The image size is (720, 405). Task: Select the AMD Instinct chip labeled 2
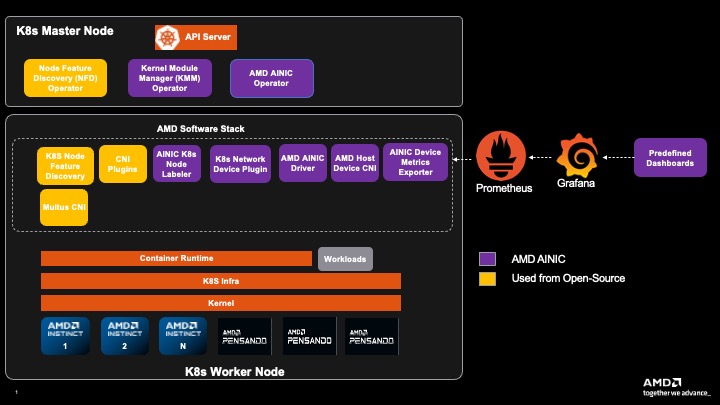pyautogui.click(x=125, y=336)
